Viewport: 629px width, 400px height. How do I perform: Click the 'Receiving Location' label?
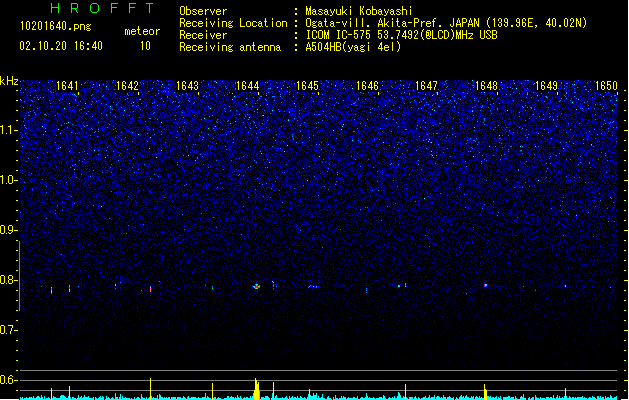click(233, 23)
